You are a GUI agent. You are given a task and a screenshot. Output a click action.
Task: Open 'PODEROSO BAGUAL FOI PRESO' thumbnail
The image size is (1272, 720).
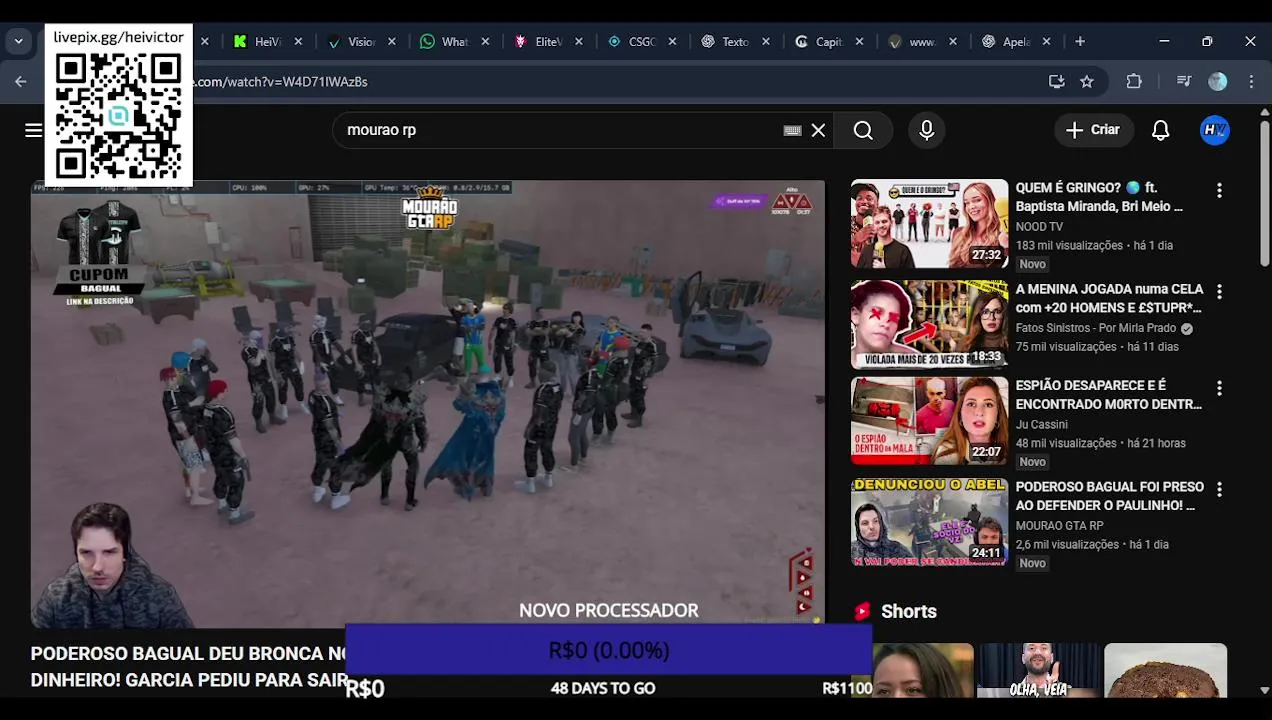point(929,522)
